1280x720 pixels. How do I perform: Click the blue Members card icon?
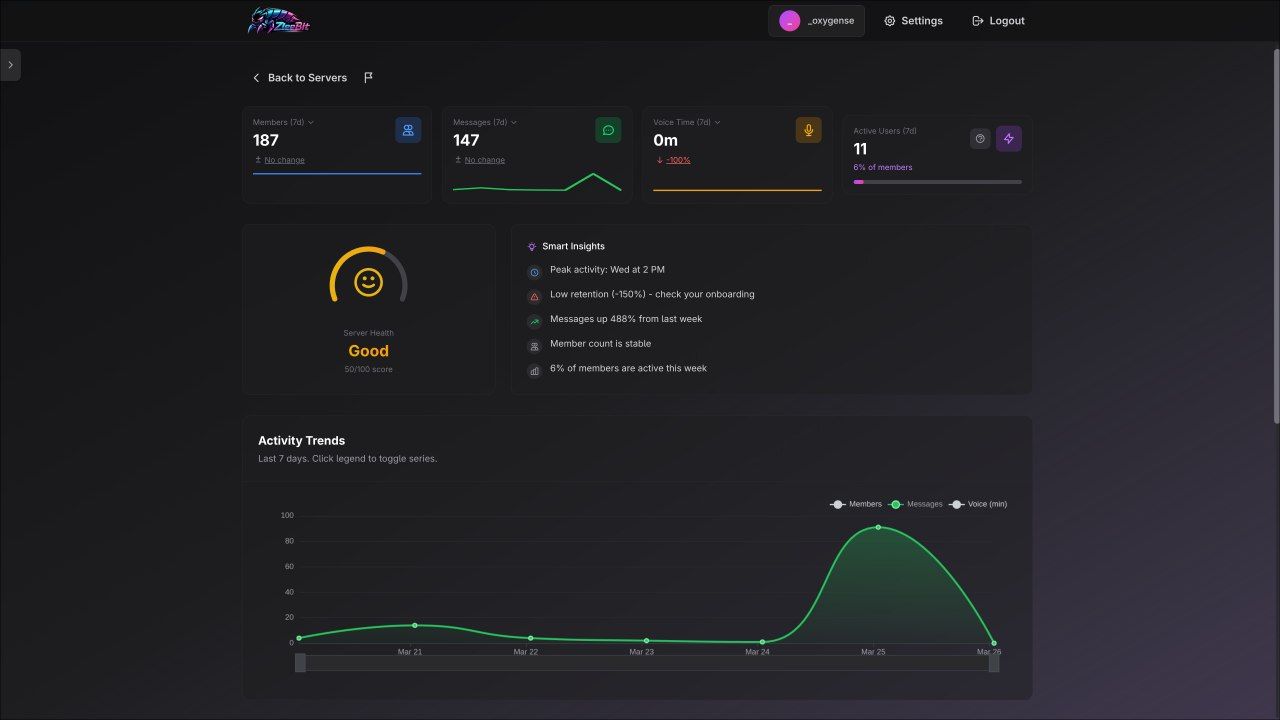point(408,130)
